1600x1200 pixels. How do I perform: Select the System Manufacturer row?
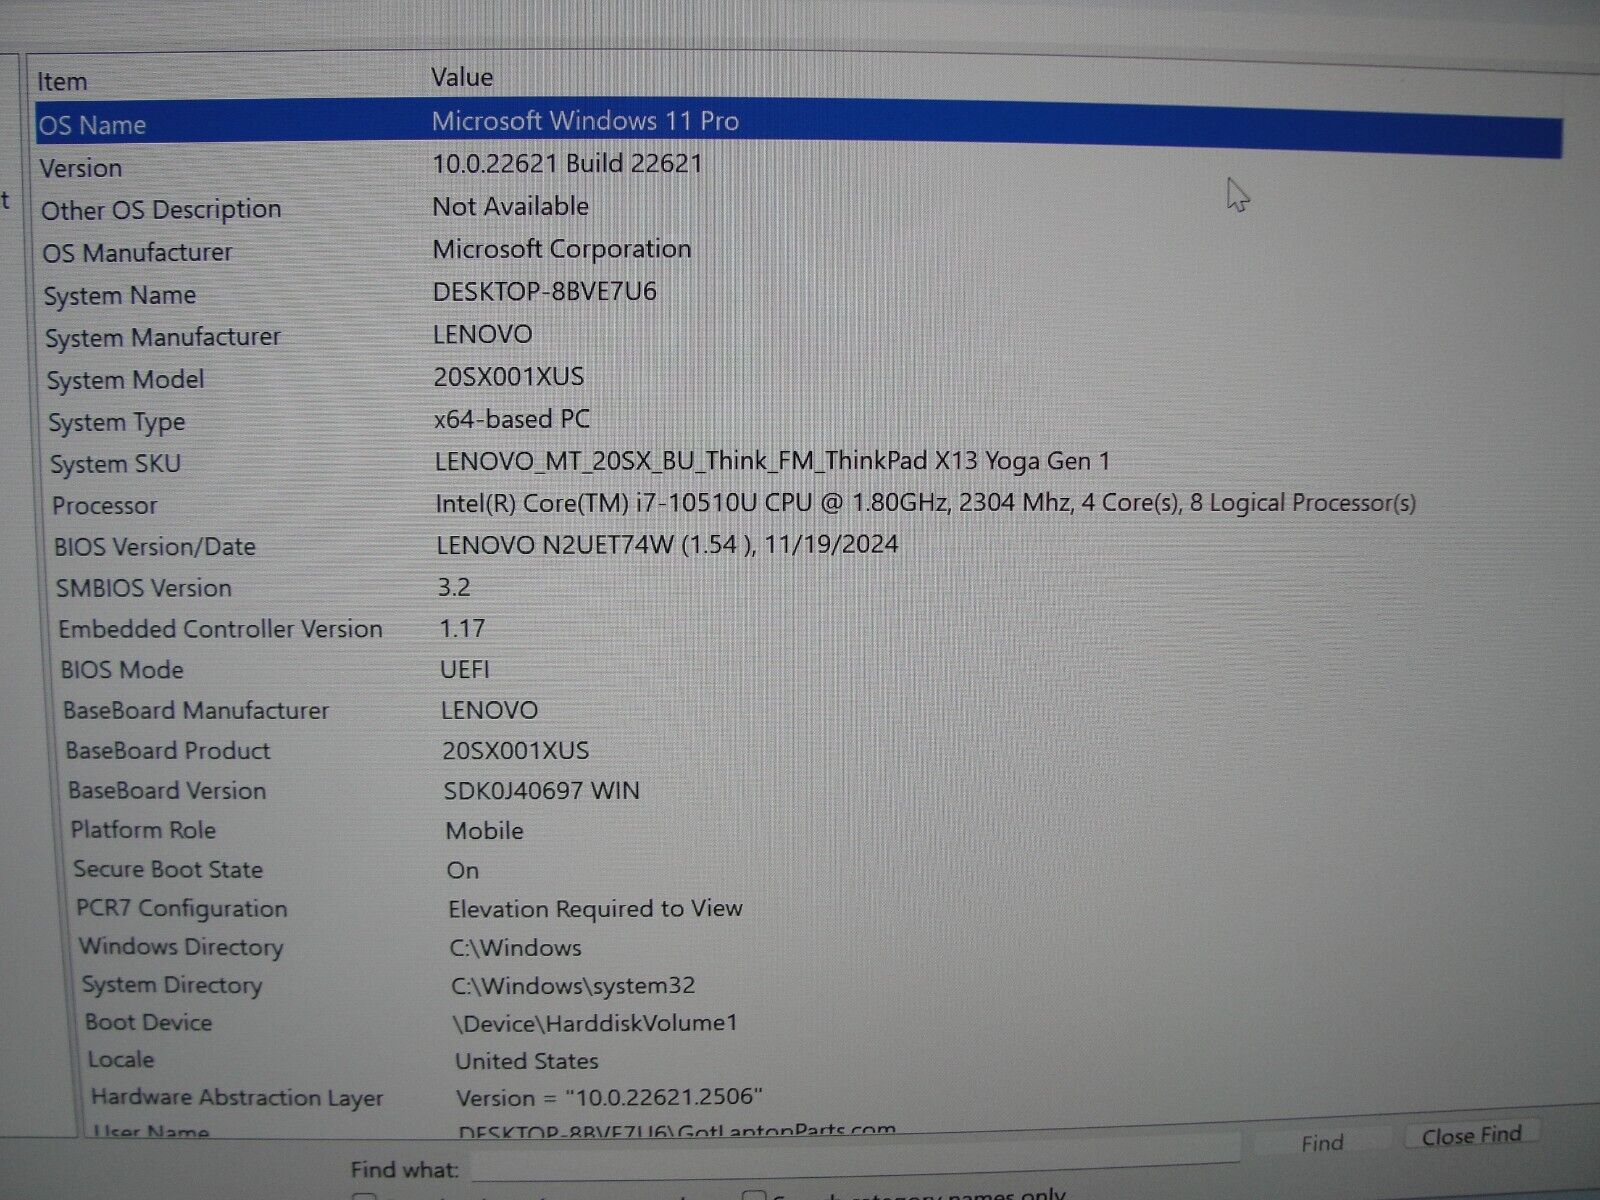(x=162, y=338)
